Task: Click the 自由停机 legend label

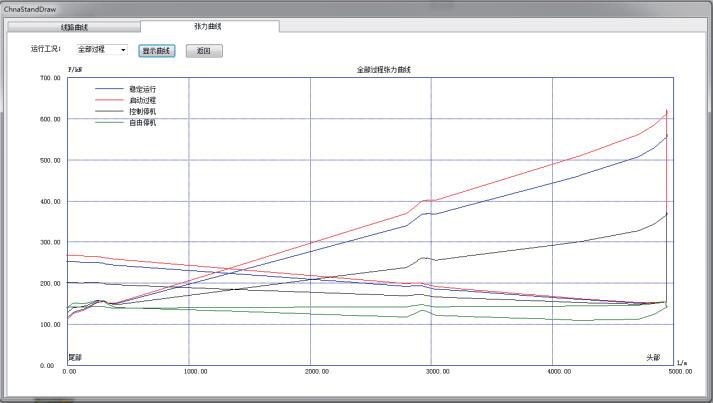Action: [143, 122]
